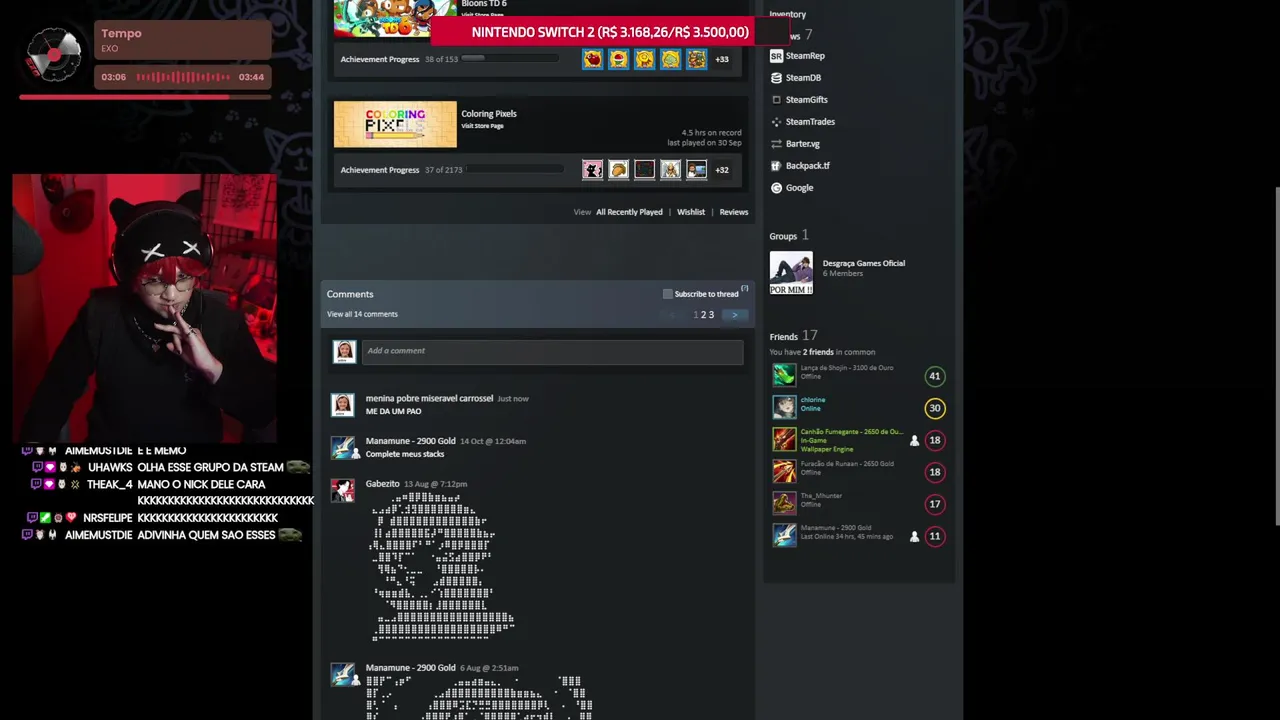Image resolution: width=1280 pixels, height=720 pixels.
Task: Click fifth Bloons TD 6 achievement badge
Action: coord(697,59)
